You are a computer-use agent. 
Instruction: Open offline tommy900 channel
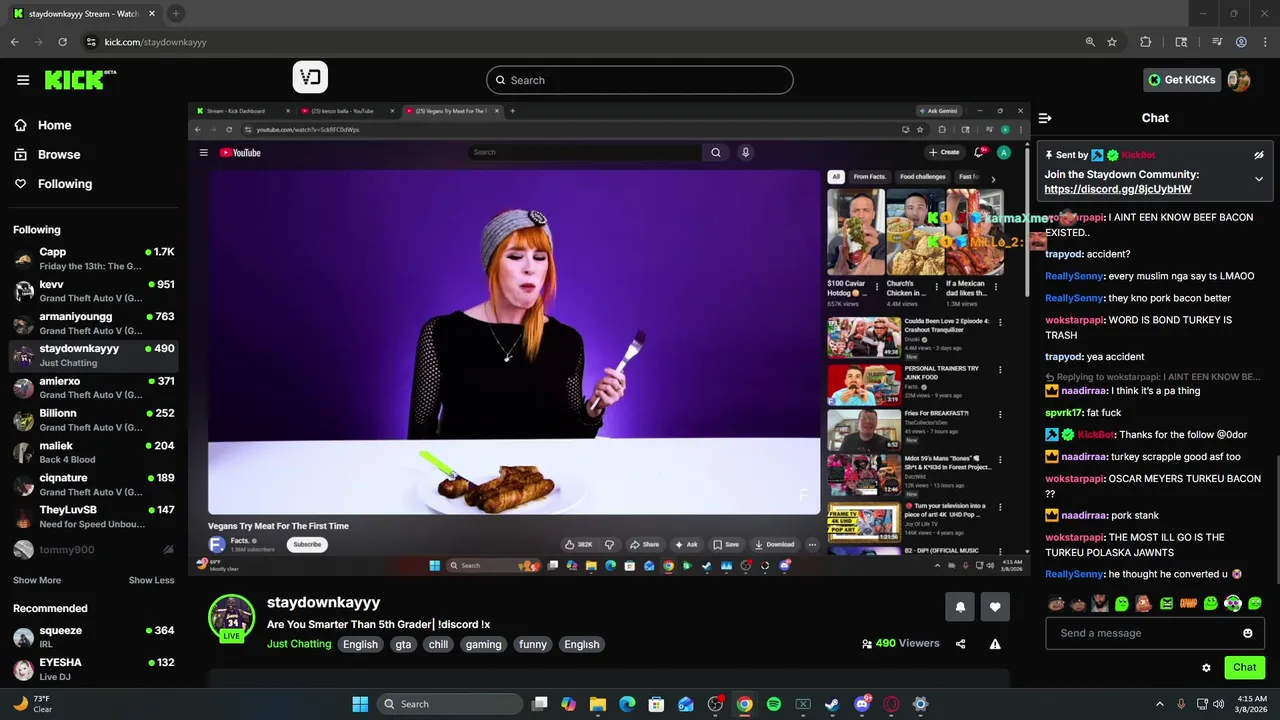[x=94, y=549]
